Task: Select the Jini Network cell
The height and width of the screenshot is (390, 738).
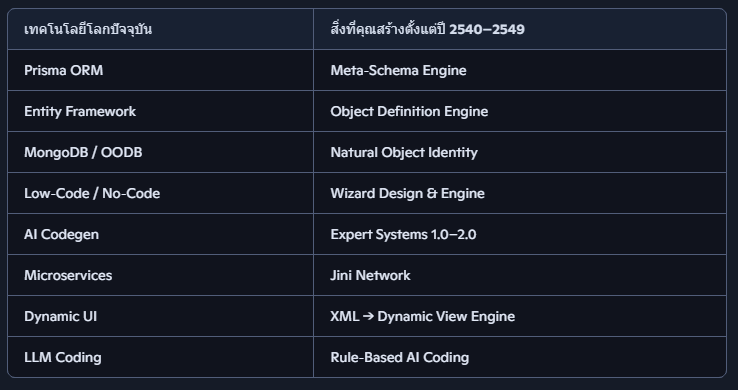Action: (520, 275)
